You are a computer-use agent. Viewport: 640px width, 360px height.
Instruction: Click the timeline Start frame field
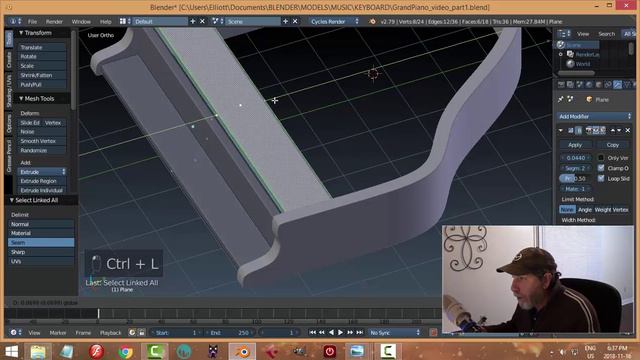pos(176,333)
